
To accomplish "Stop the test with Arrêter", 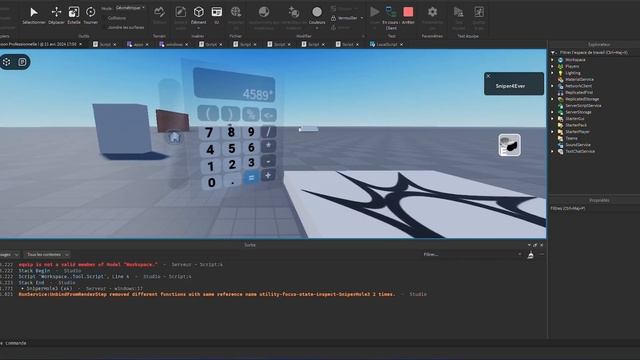I will pyautogui.click(x=408, y=16).
